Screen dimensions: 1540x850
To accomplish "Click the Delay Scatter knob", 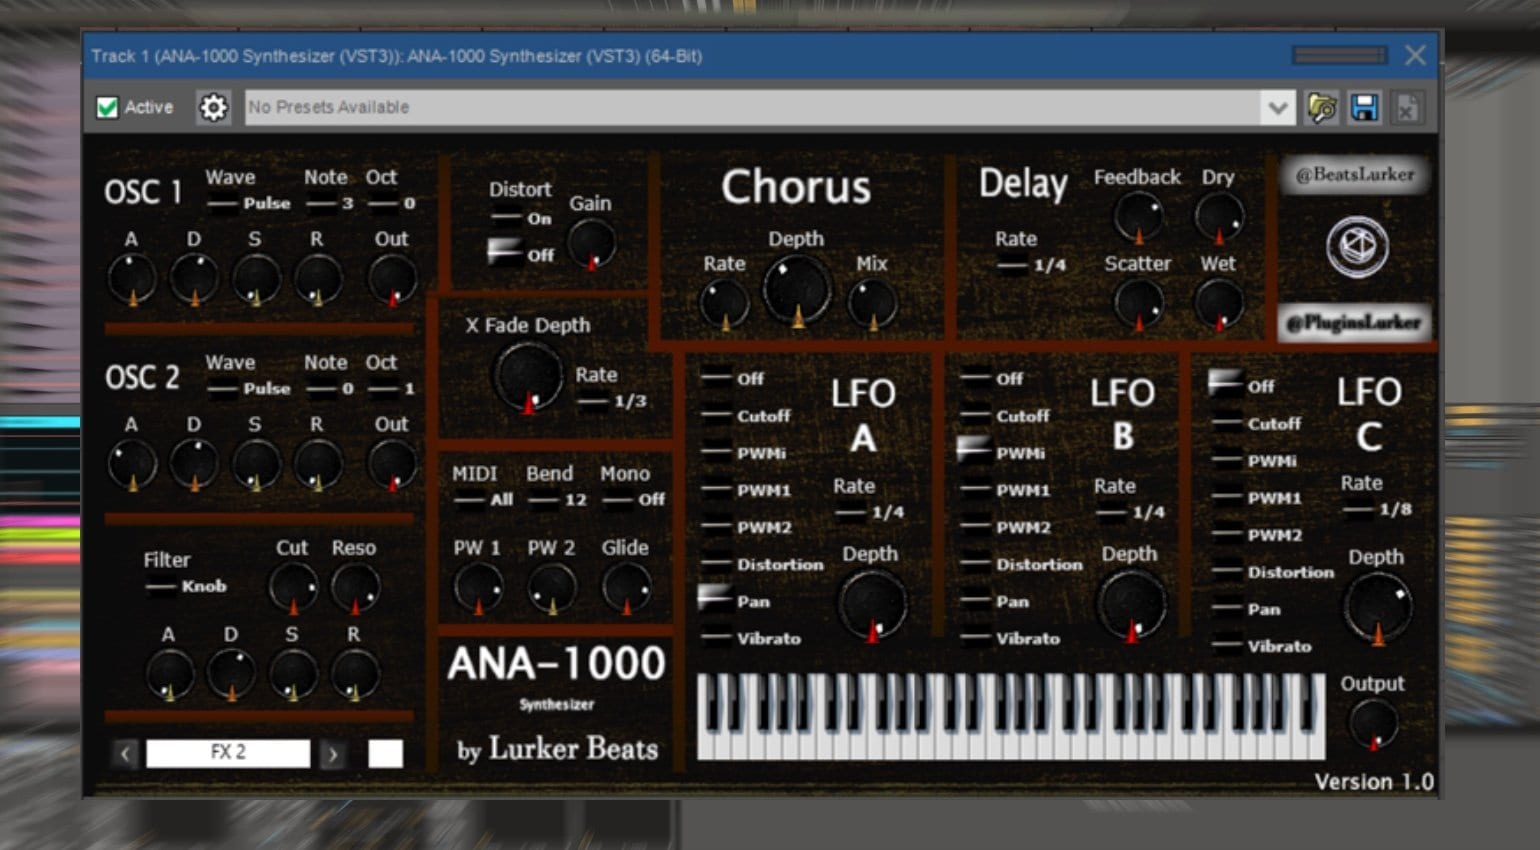I will click(x=1138, y=303).
